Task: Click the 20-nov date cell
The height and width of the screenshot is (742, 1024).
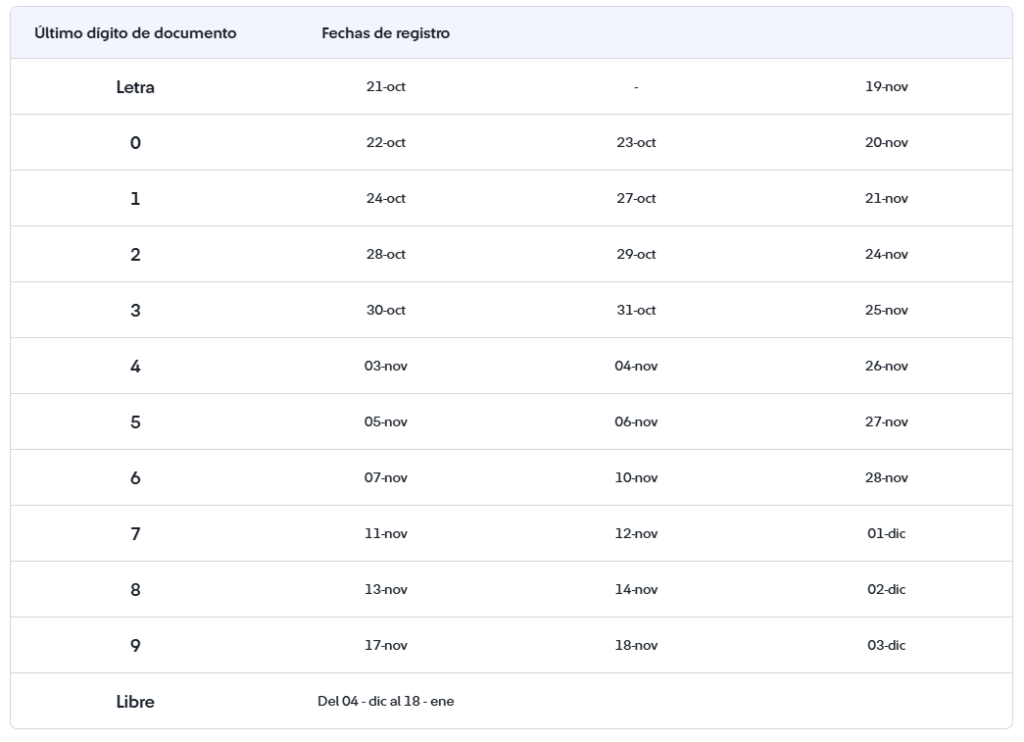Action: pos(886,143)
